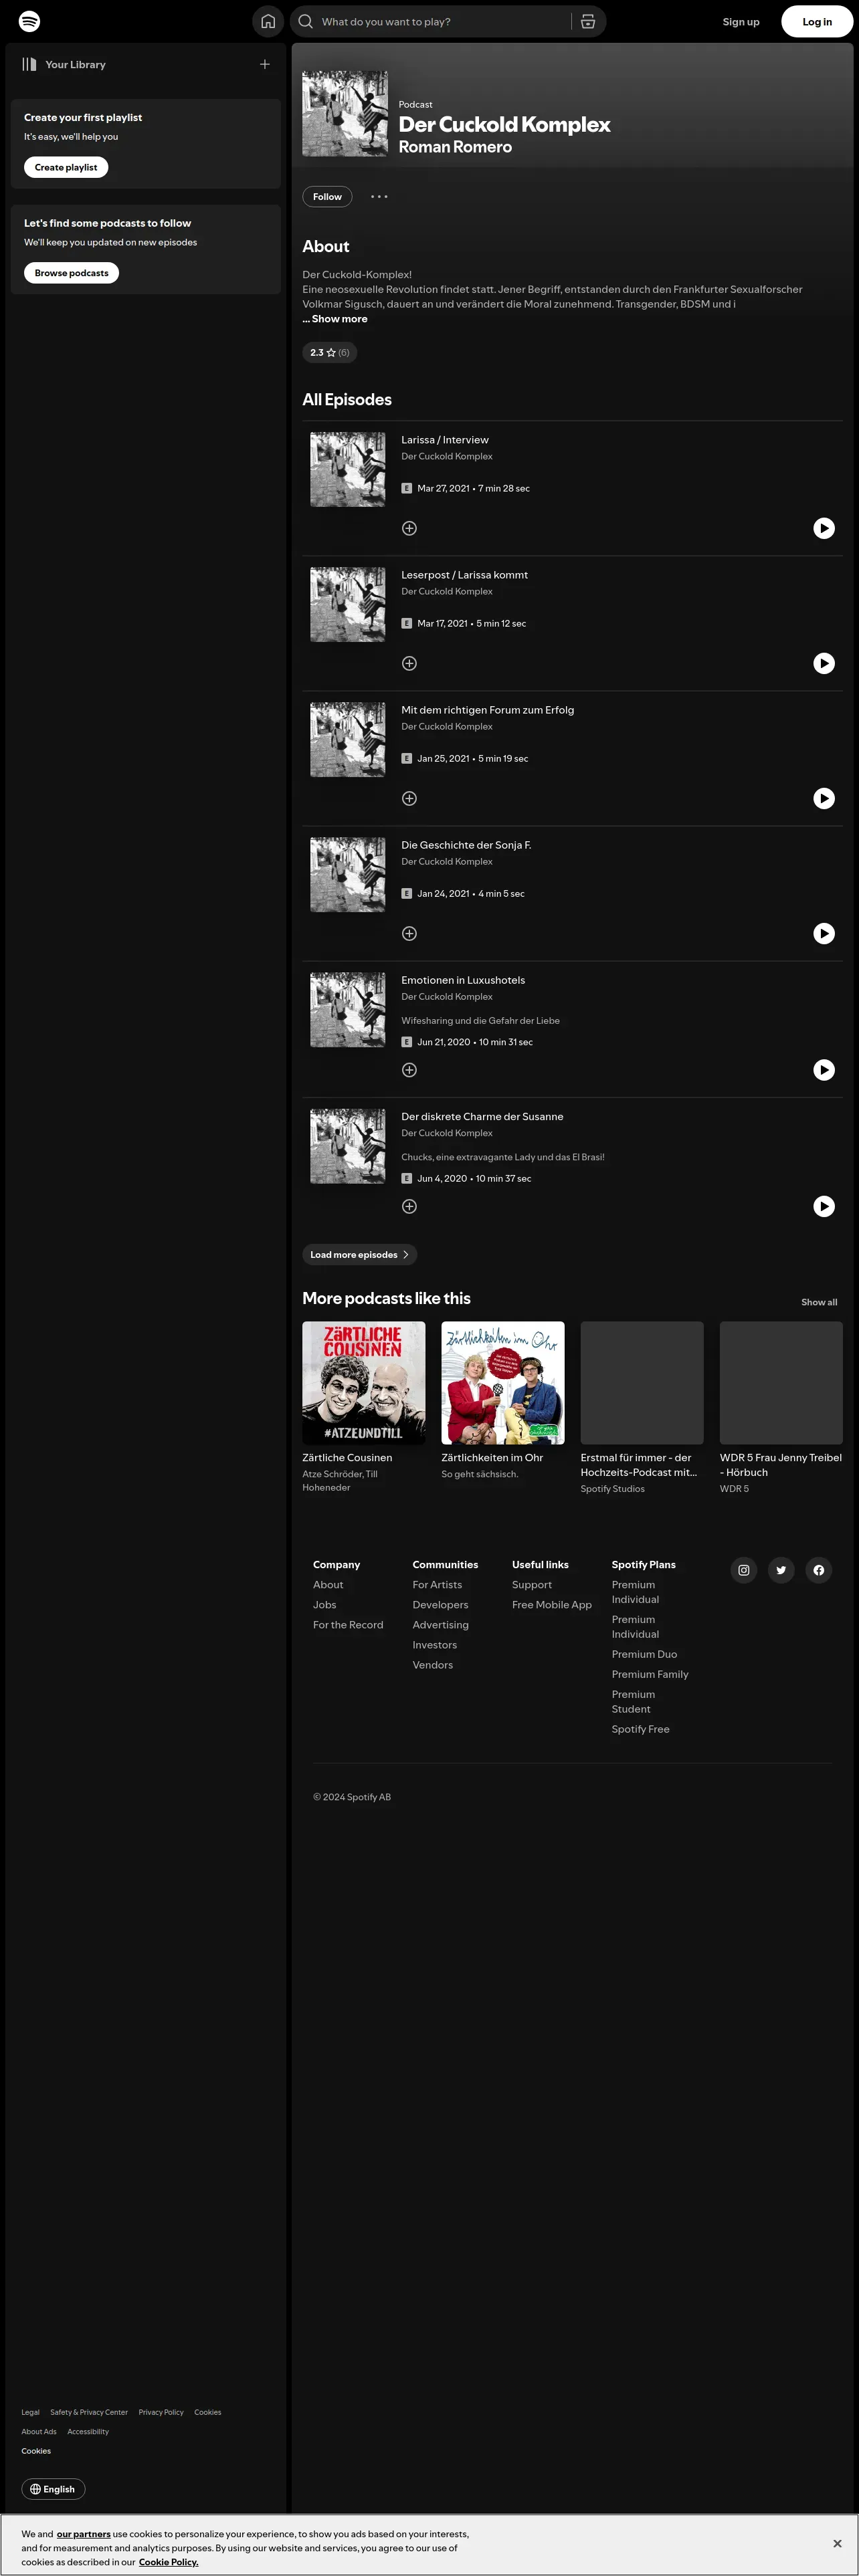The width and height of the screenshot is (859, 2576).
Task: Click the Log in button
Action: tap(817, 21)
